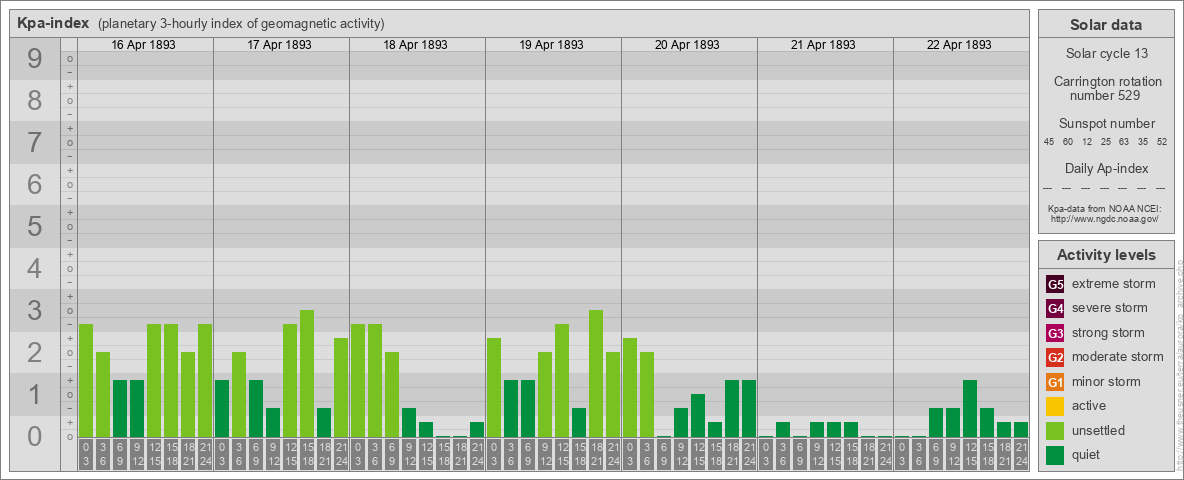
Task: Click the 0-3 time slot label under 16 Apr
Action: [86, 455]
